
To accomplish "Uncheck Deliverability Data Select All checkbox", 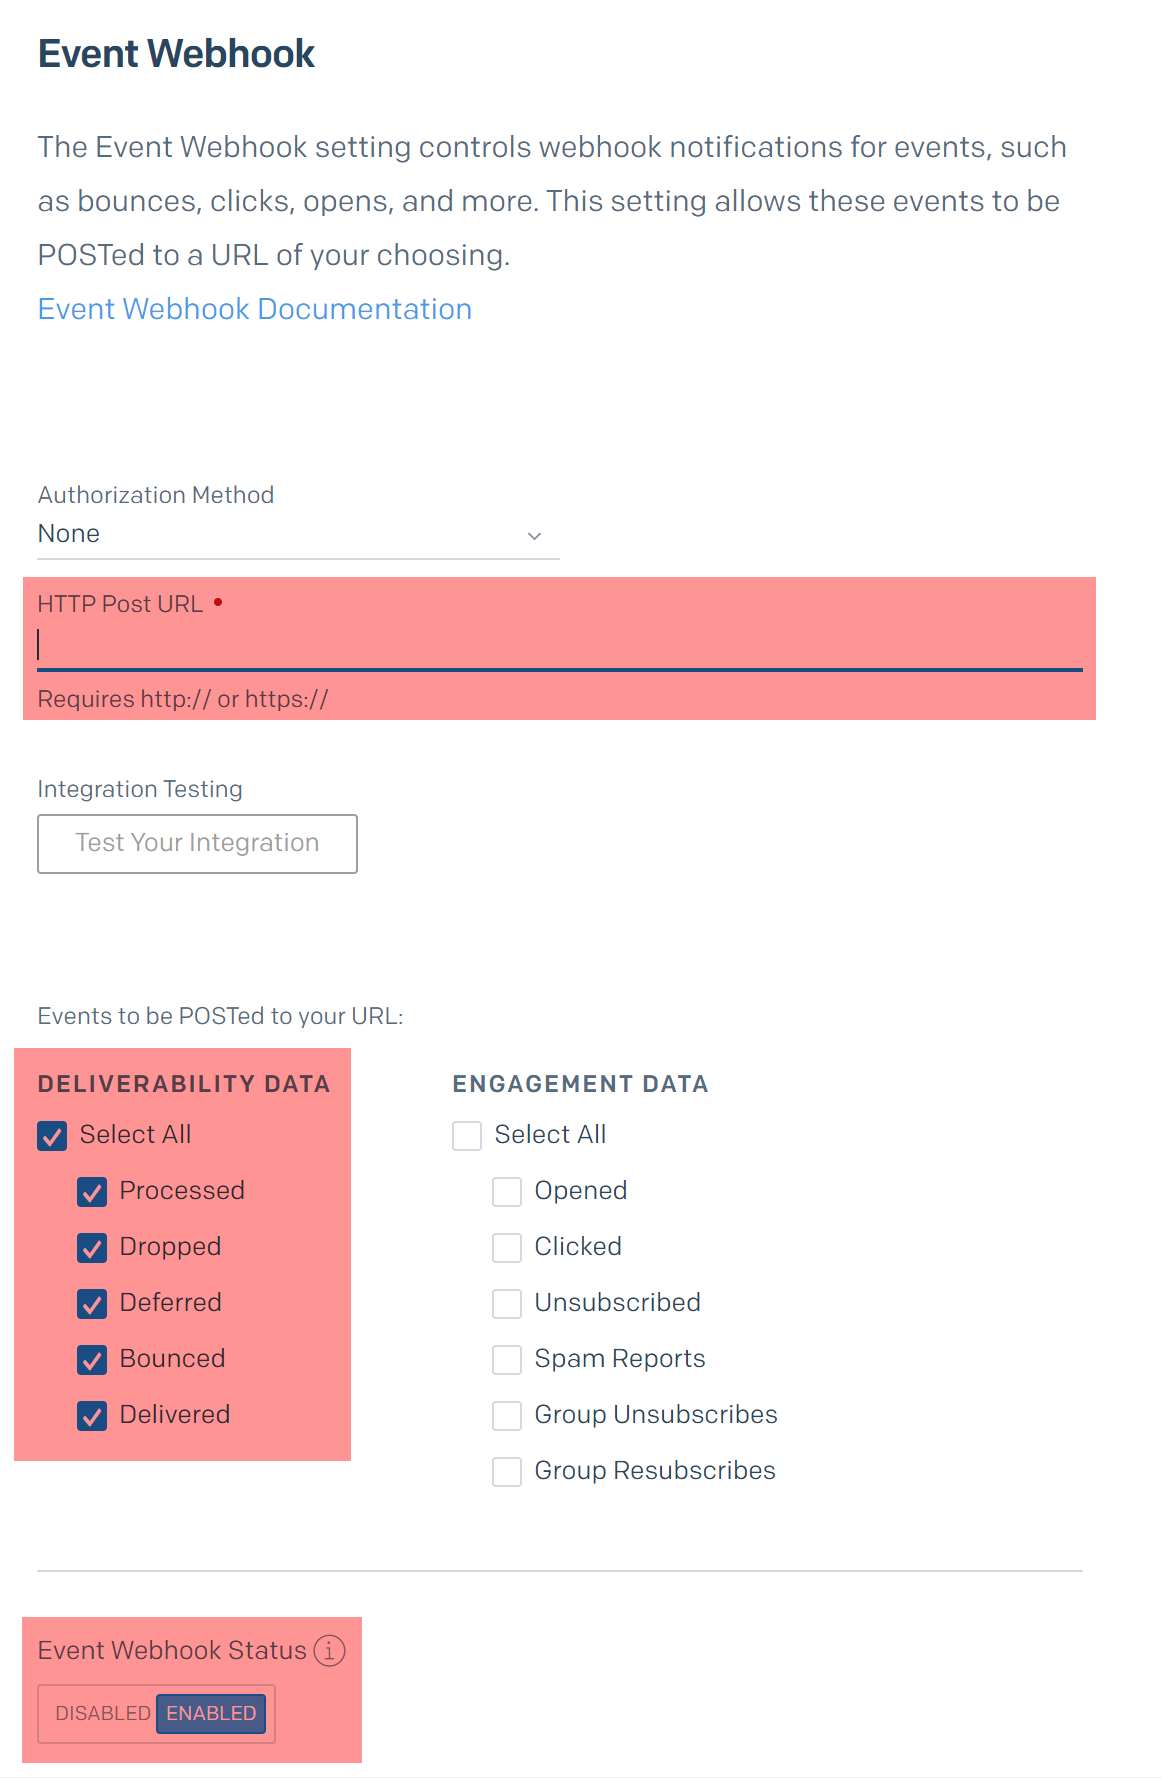I will pos(52,1136).
